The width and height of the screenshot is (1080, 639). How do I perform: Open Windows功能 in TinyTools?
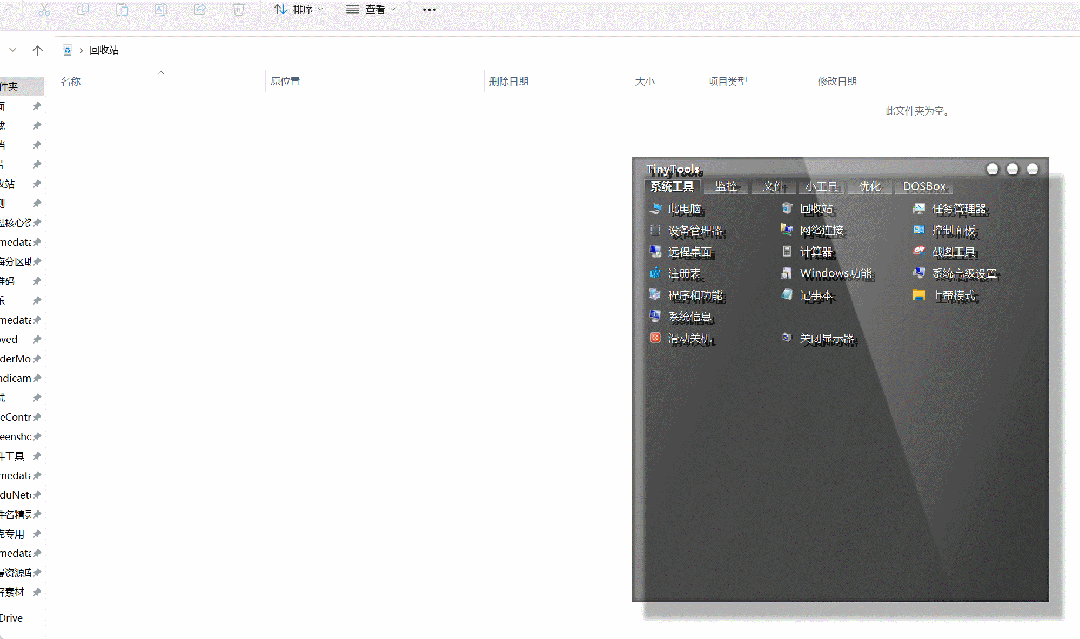827,273
